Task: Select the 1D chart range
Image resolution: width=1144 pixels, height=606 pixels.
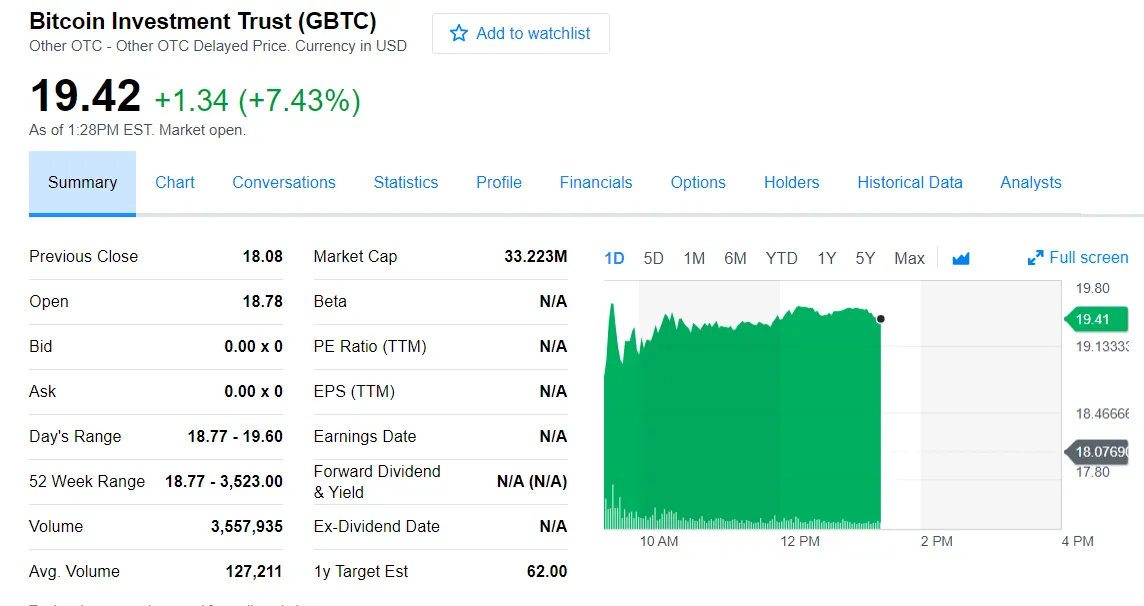Action: pyautogui.click(x=614, y=258)
